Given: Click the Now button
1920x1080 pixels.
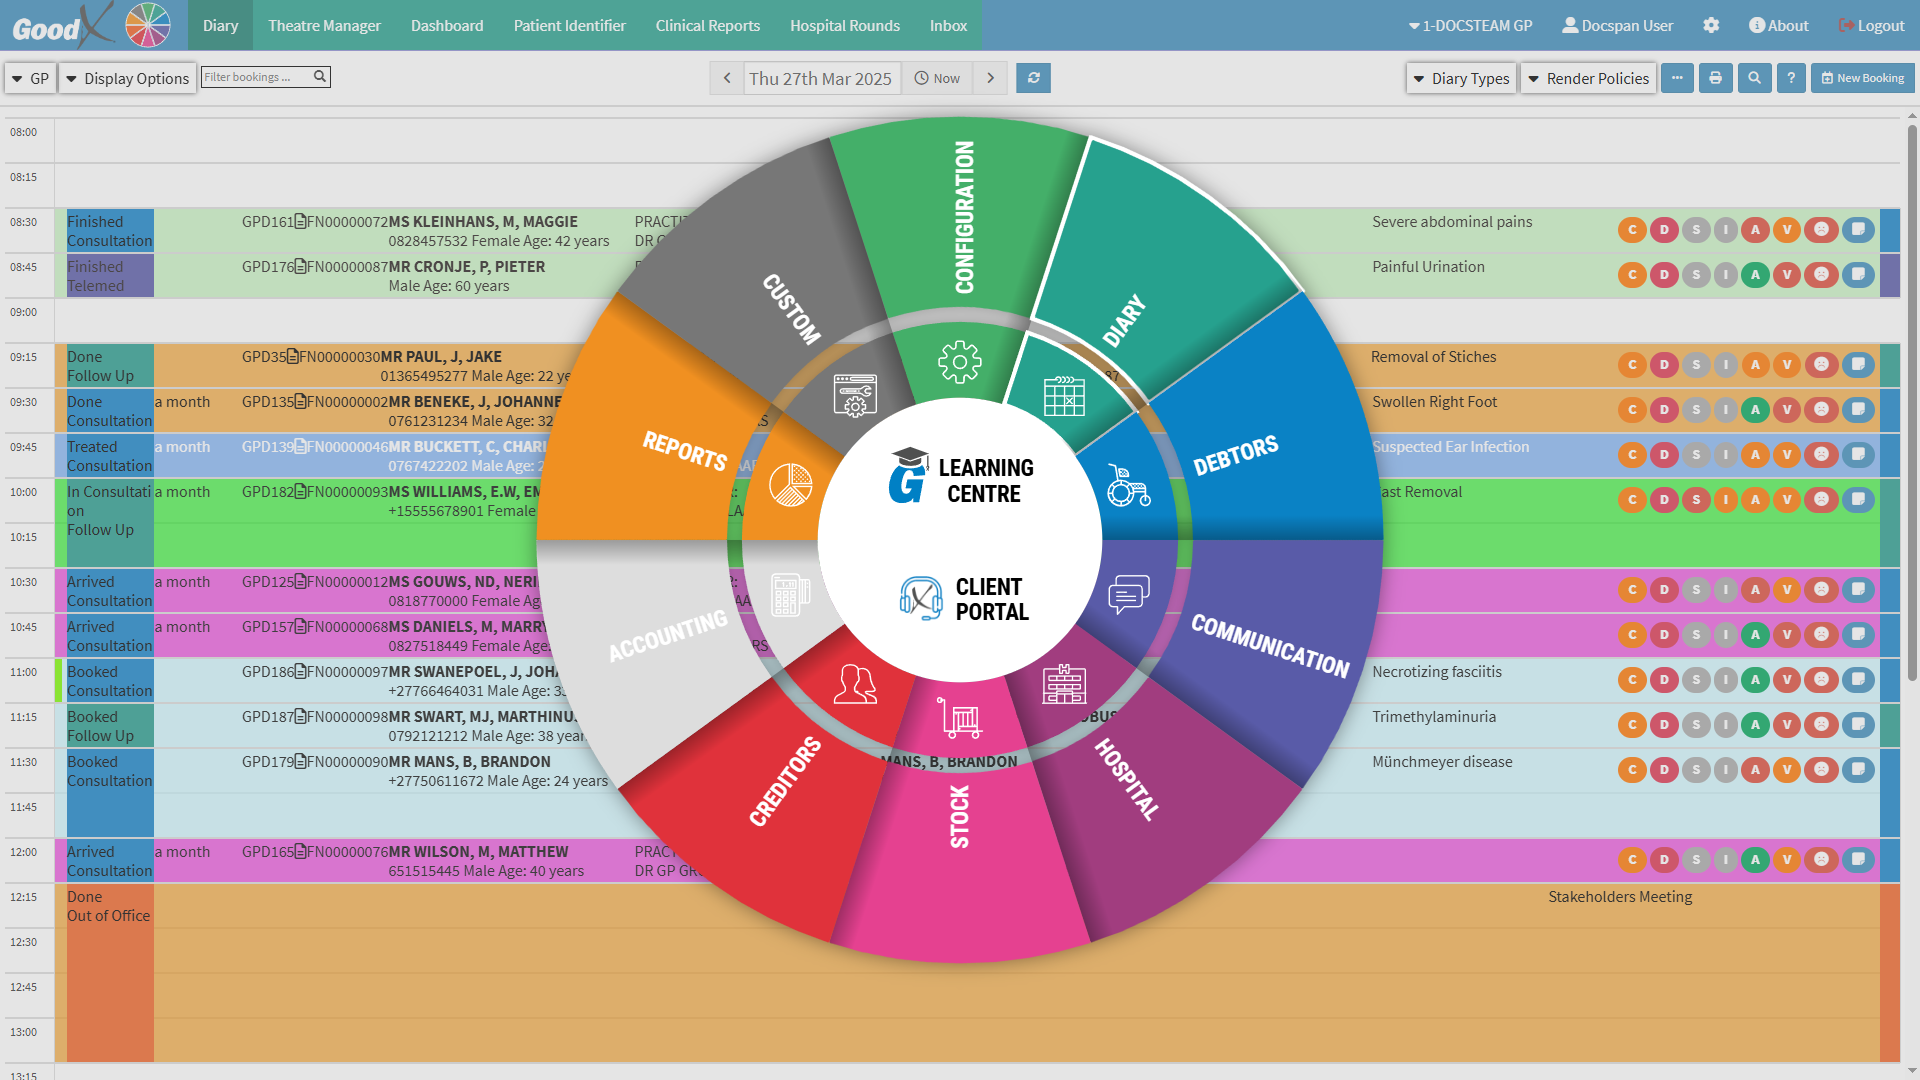Looking at the screenshot, I should (x=937, y=78).
